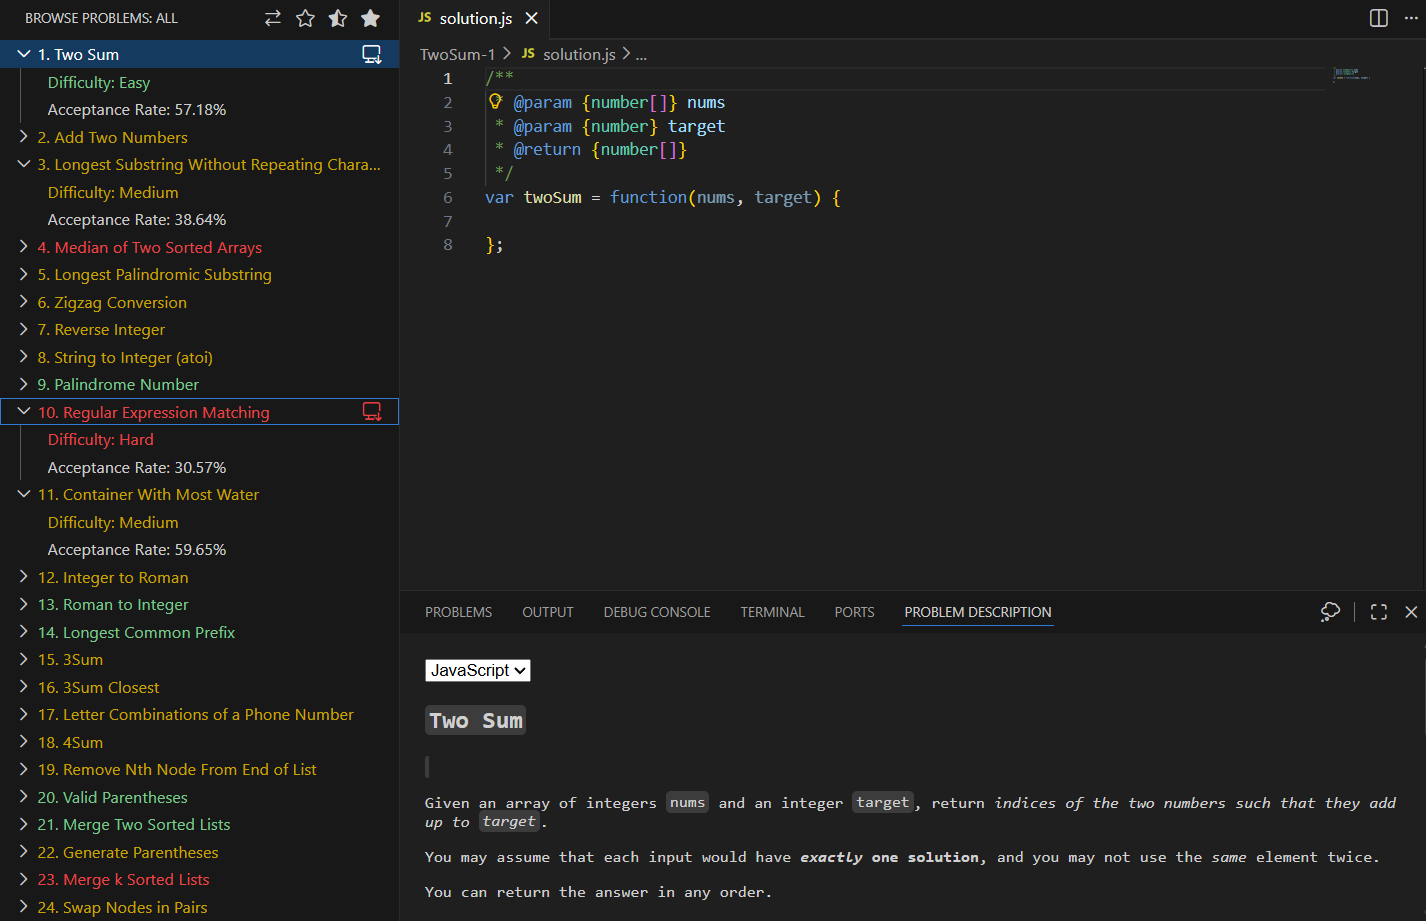Click the thought cloud icon in the panel
This screenshot has width=1426, height=921.
1330,612
